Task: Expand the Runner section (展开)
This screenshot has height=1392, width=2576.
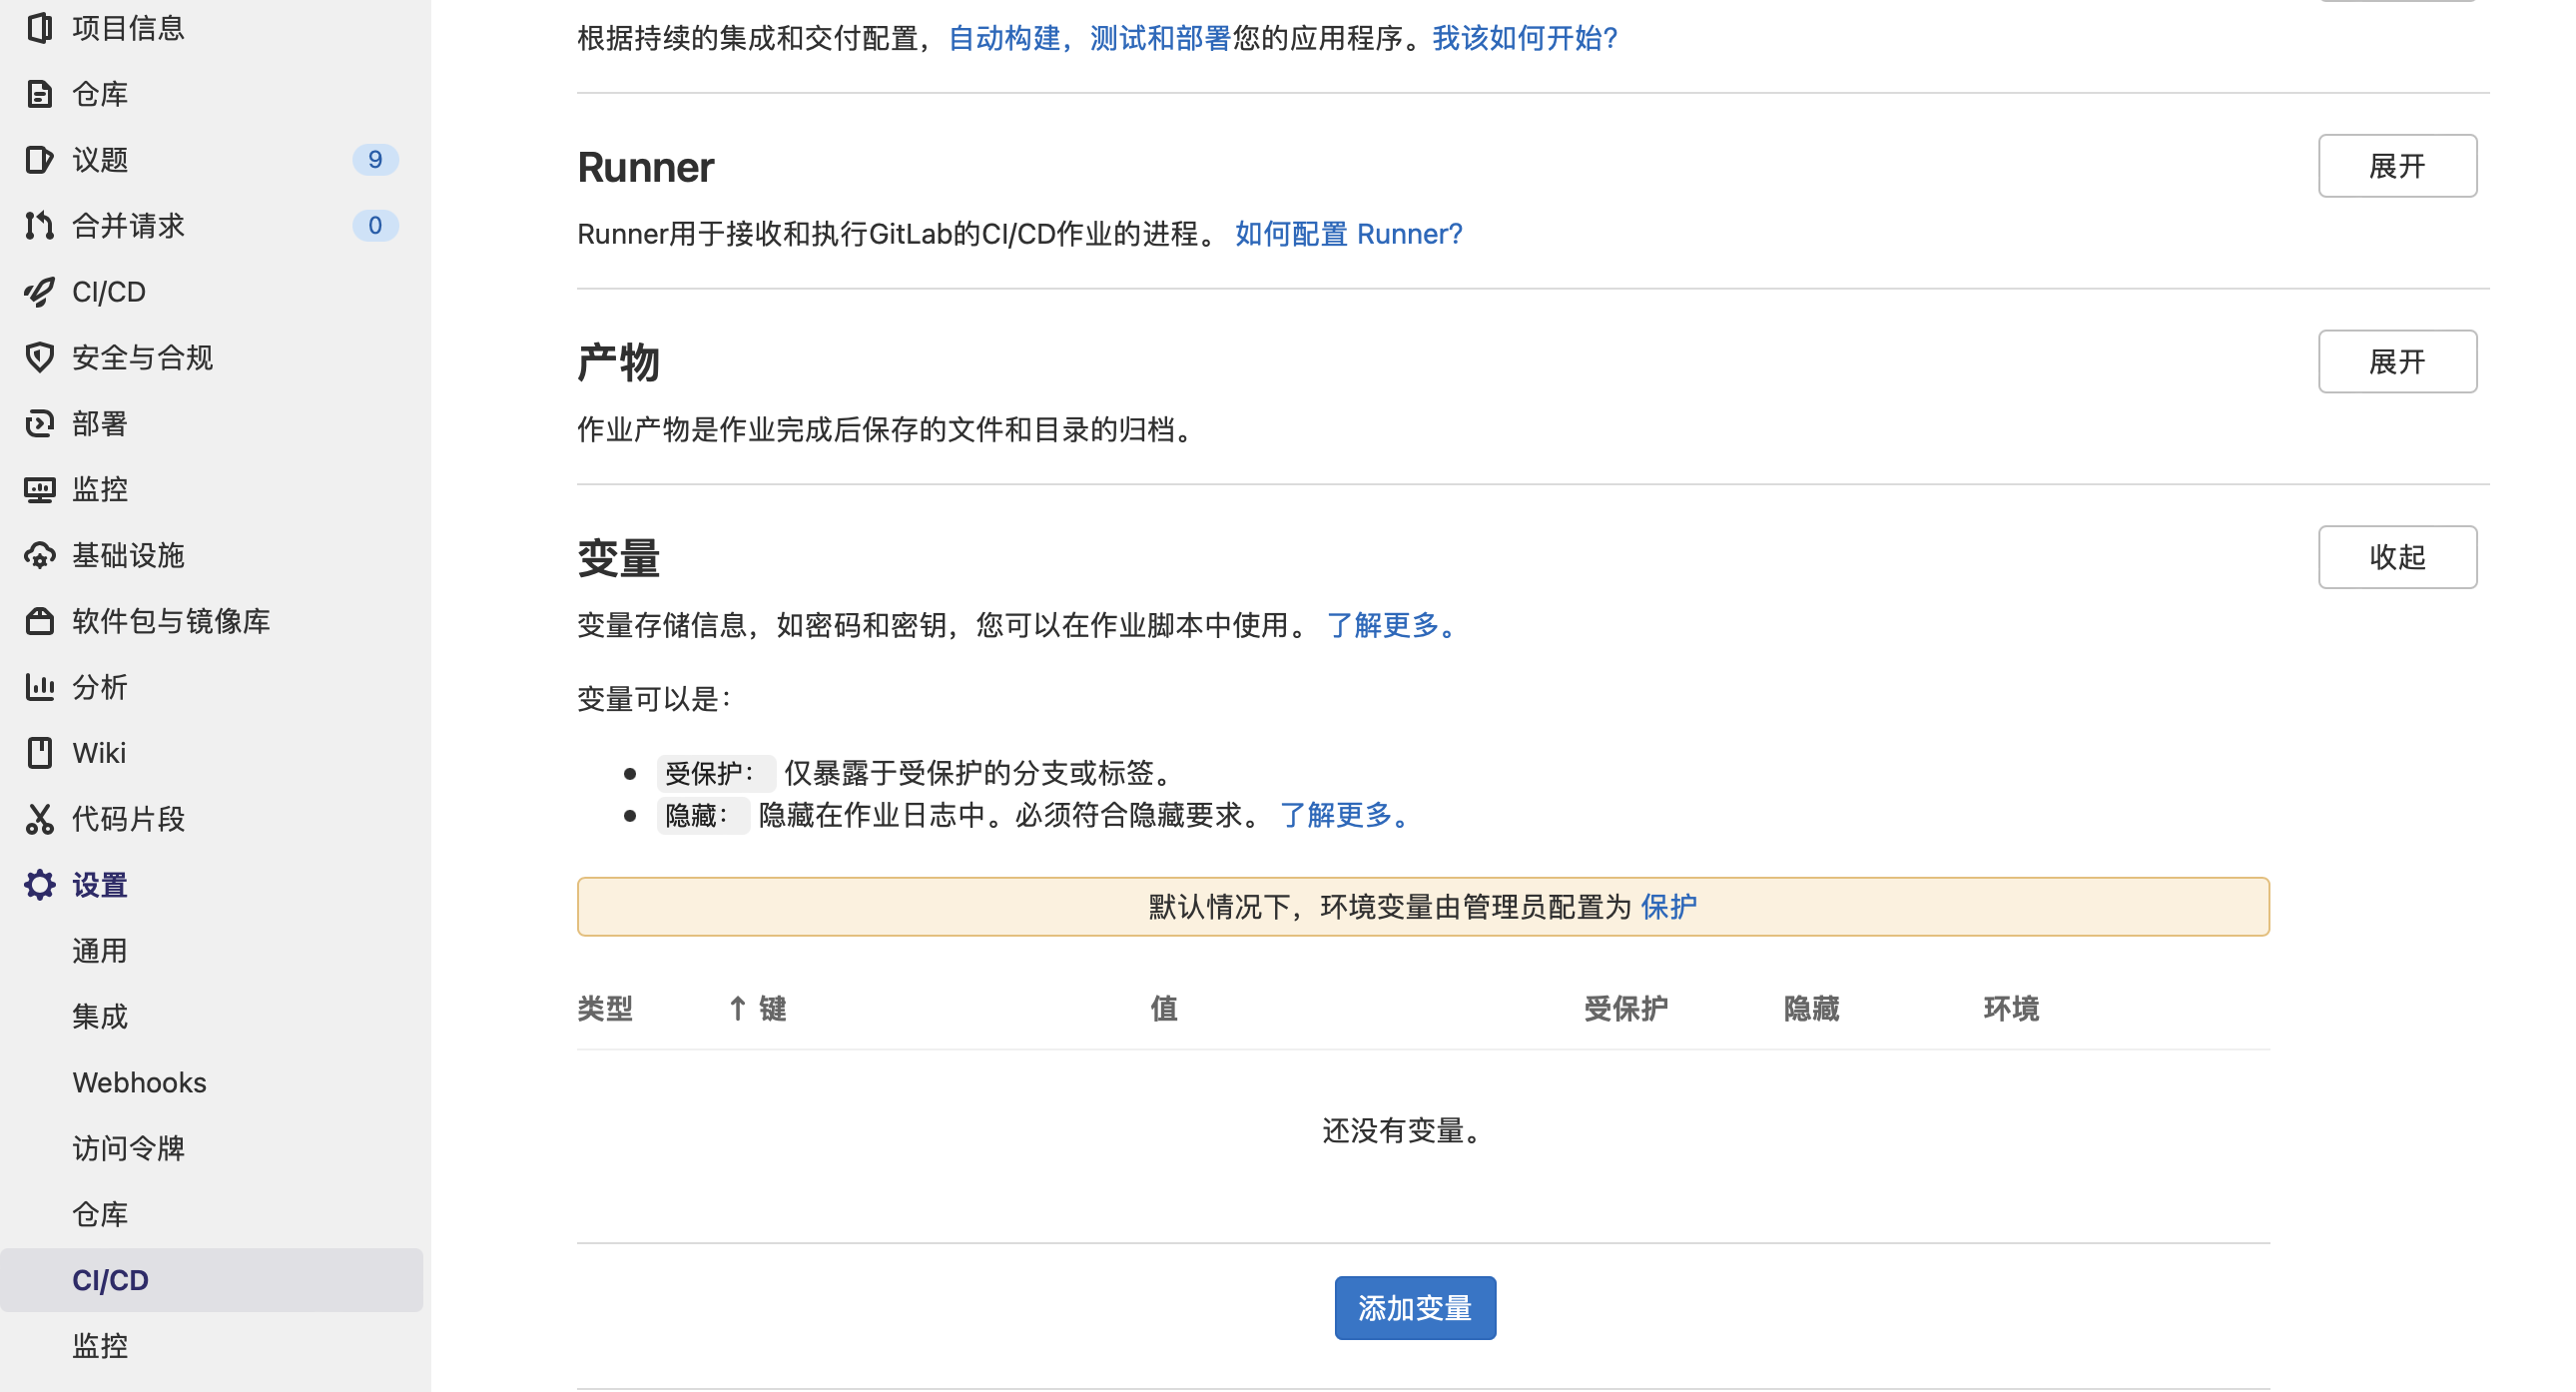Action: click(2396, 166)
